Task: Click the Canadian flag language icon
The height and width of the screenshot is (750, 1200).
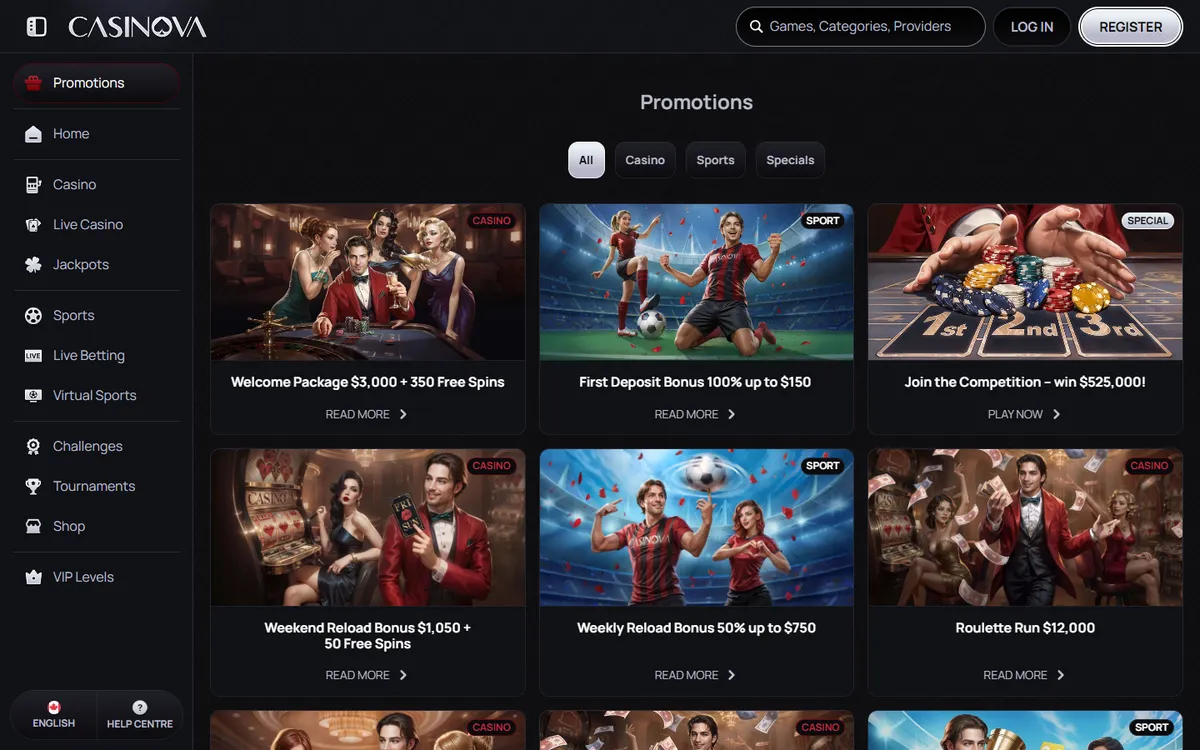Action: 54,707
